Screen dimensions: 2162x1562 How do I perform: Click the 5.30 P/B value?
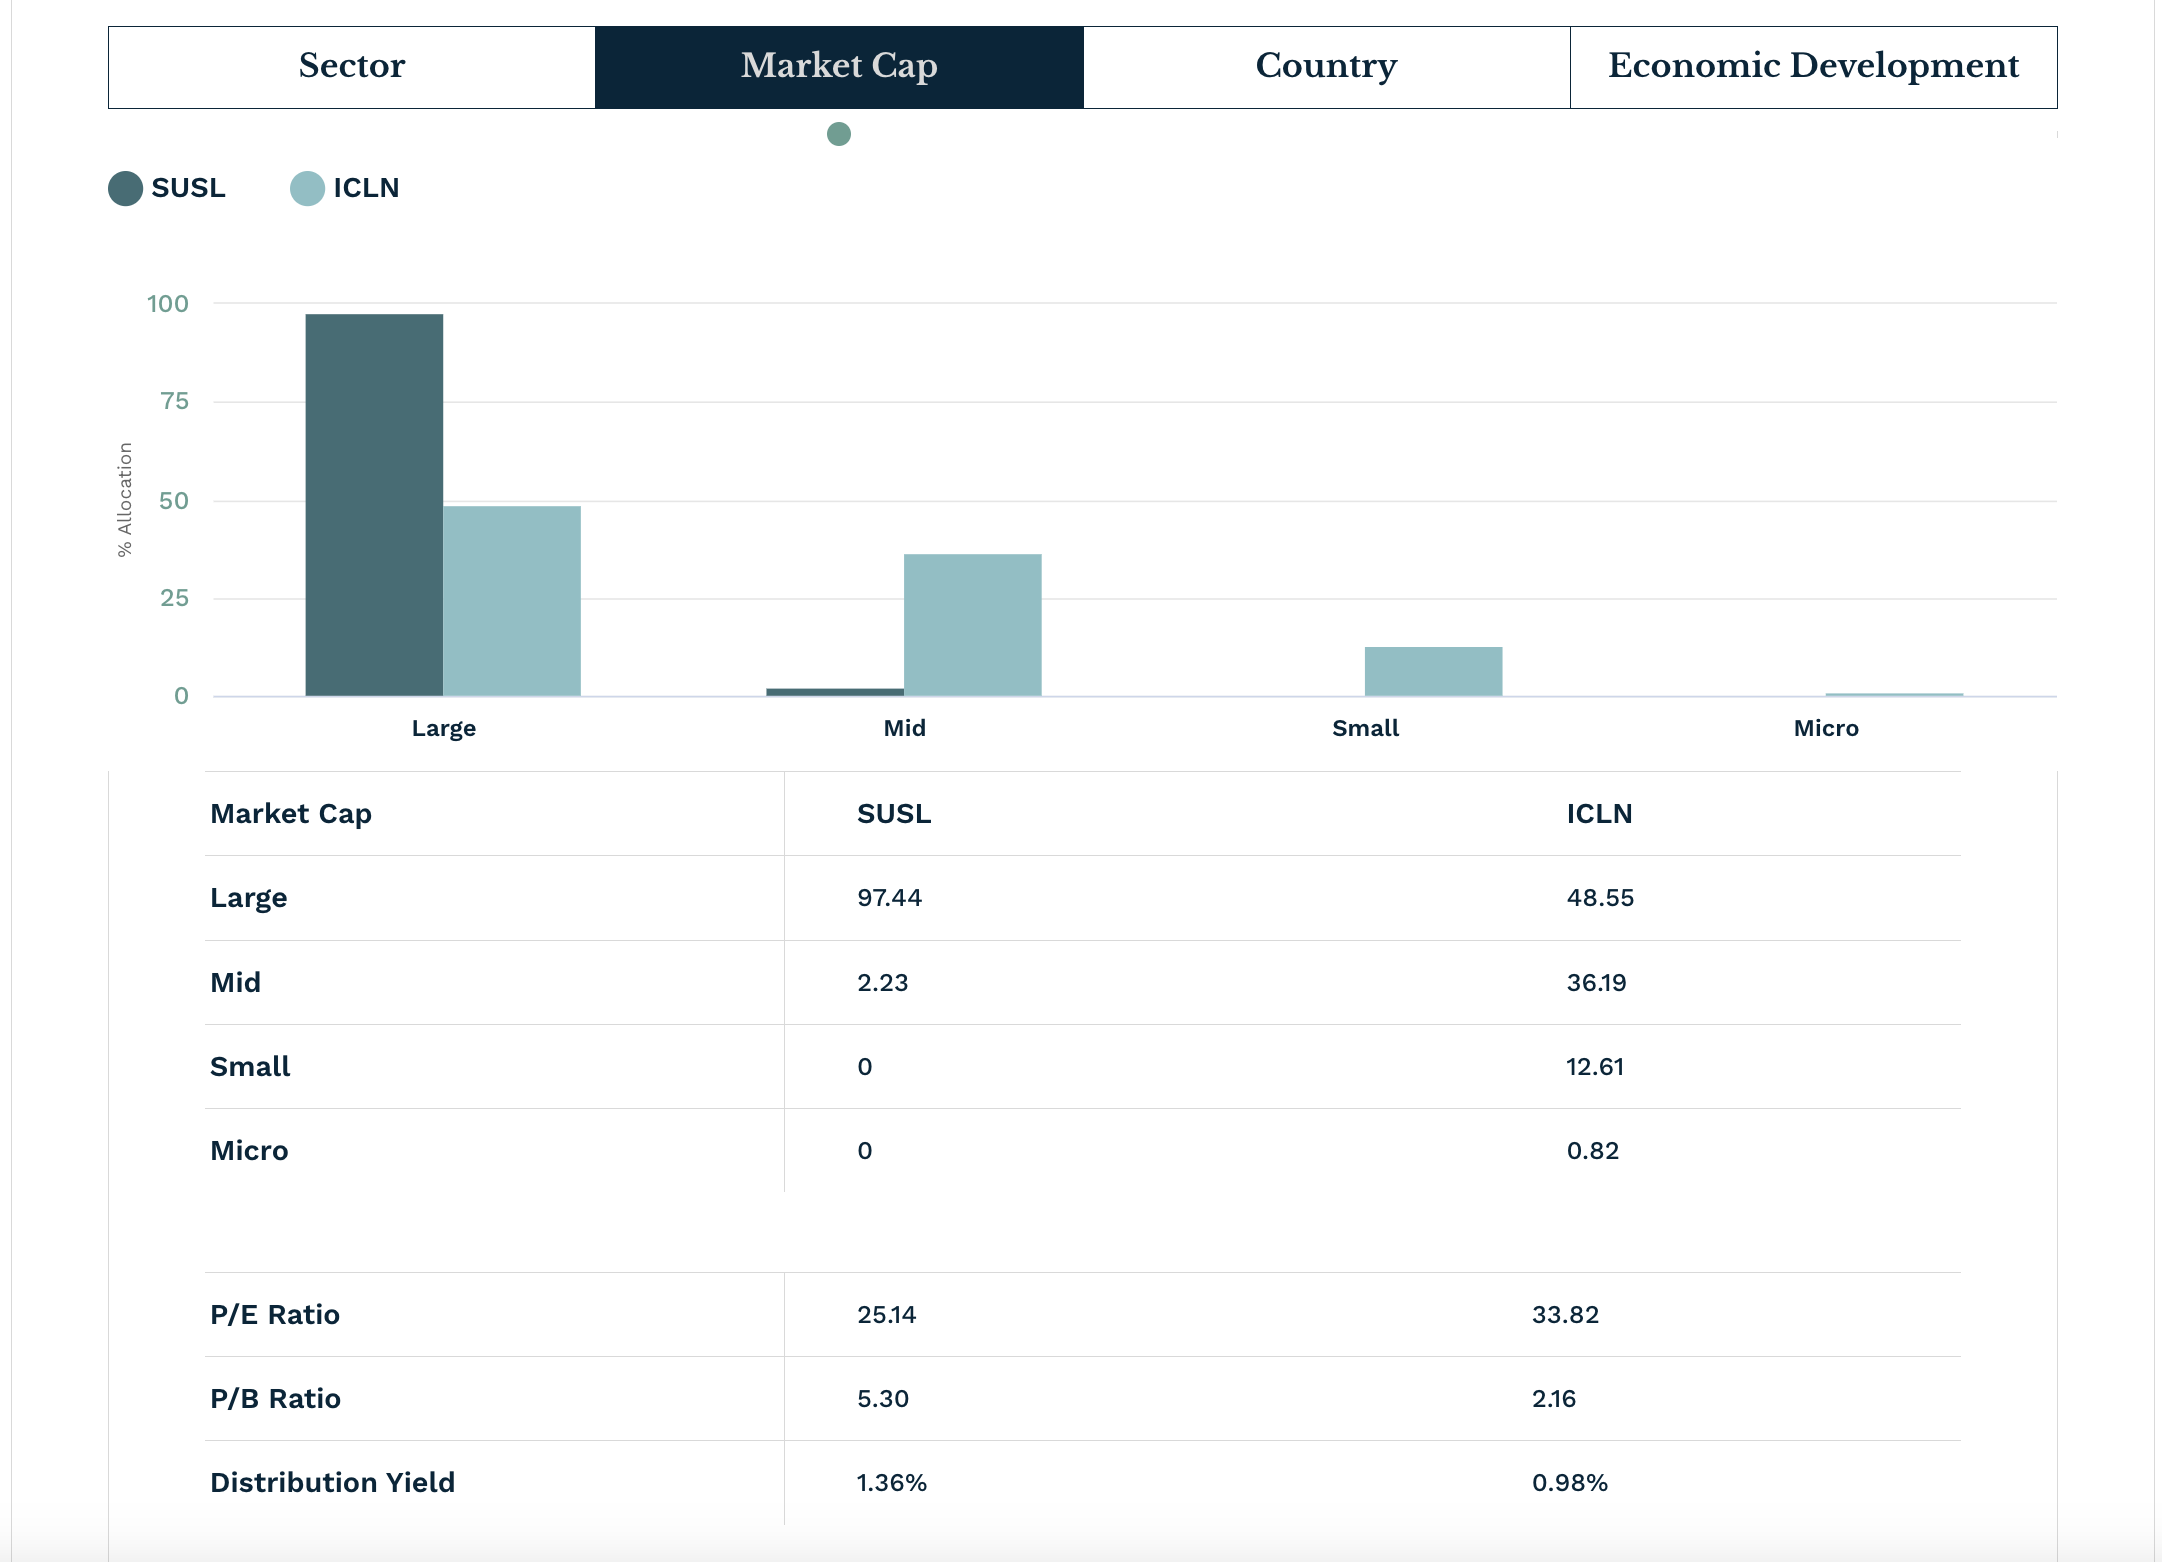(x=883, y=1398)
